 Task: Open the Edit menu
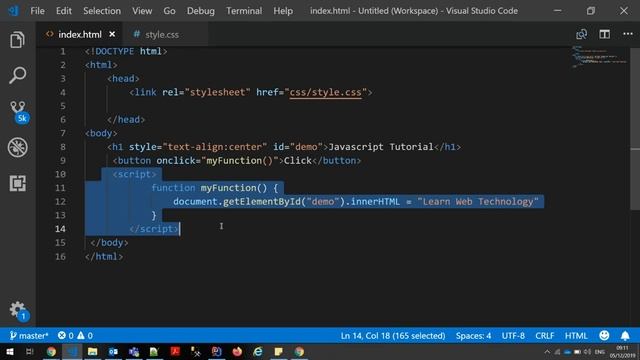pyautogui.click(x=64, y=11)
